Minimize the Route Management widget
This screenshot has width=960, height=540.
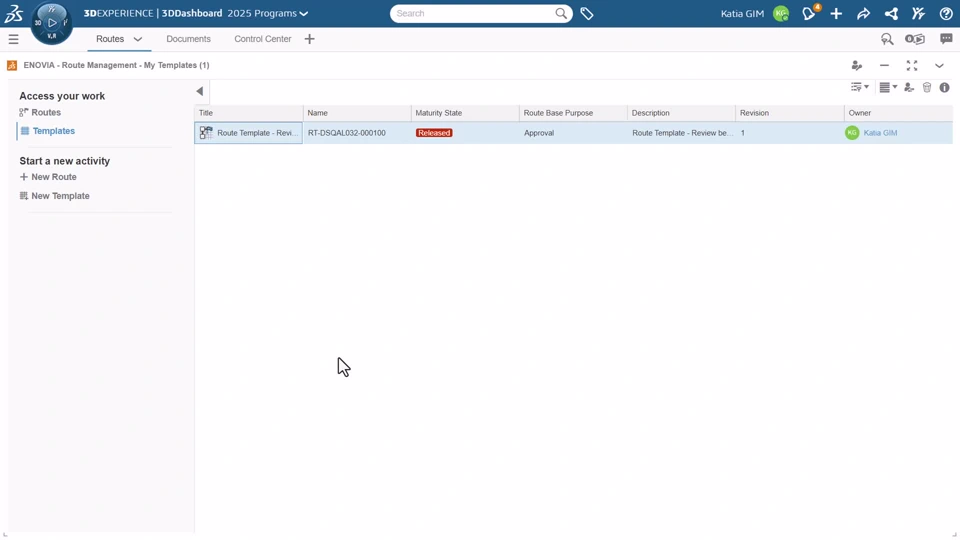(884, 66)
